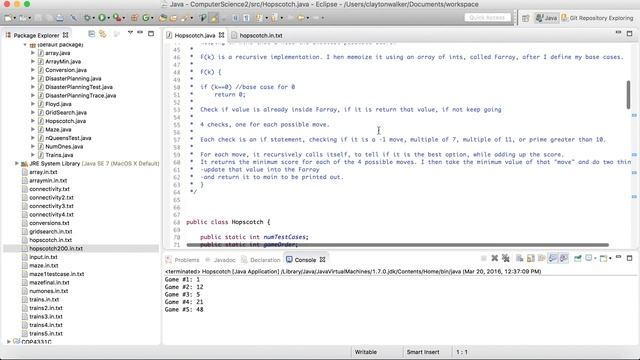Viewport: 640px width, 360px height.
Task: Click the Print toolbar icon
Action: pos(60,18)
